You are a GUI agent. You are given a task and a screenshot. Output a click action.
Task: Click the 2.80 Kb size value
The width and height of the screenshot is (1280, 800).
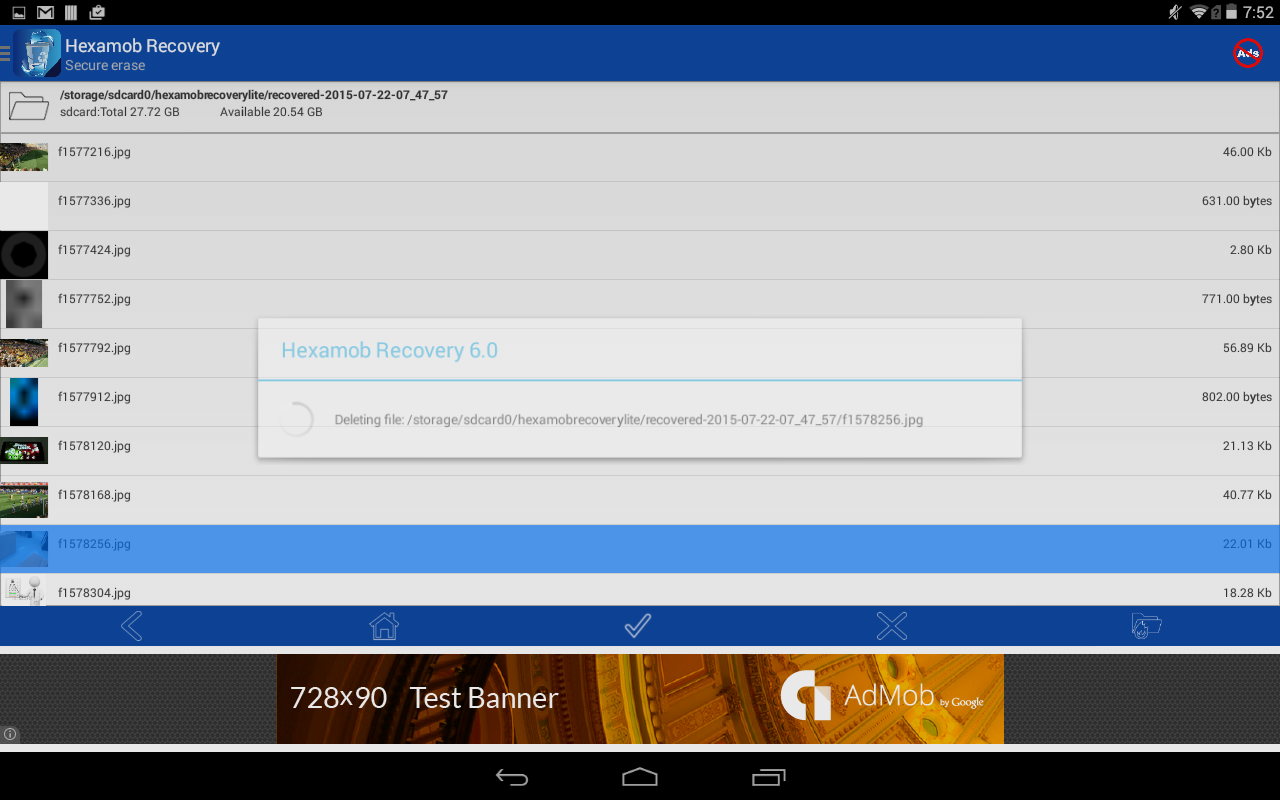(x=1250, y=250)
